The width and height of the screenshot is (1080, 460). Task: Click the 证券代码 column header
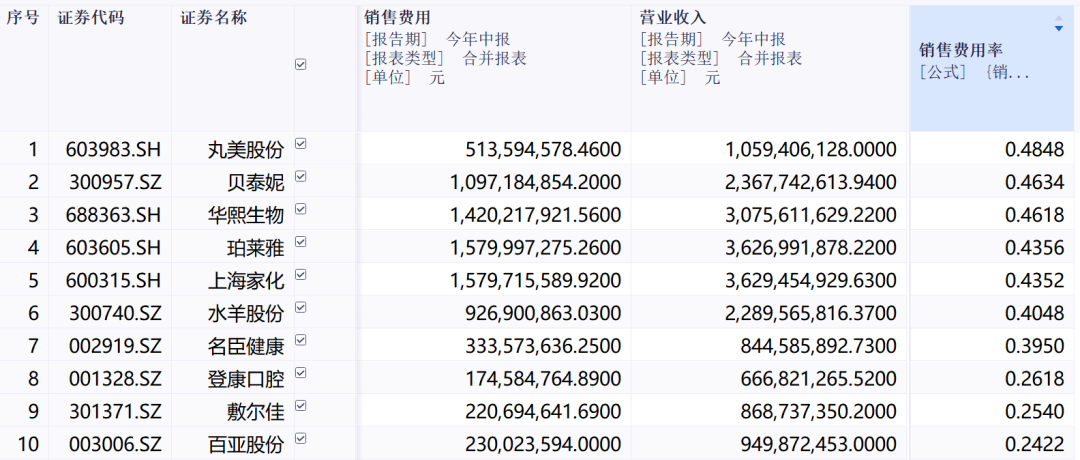click(x=110, y=69)
